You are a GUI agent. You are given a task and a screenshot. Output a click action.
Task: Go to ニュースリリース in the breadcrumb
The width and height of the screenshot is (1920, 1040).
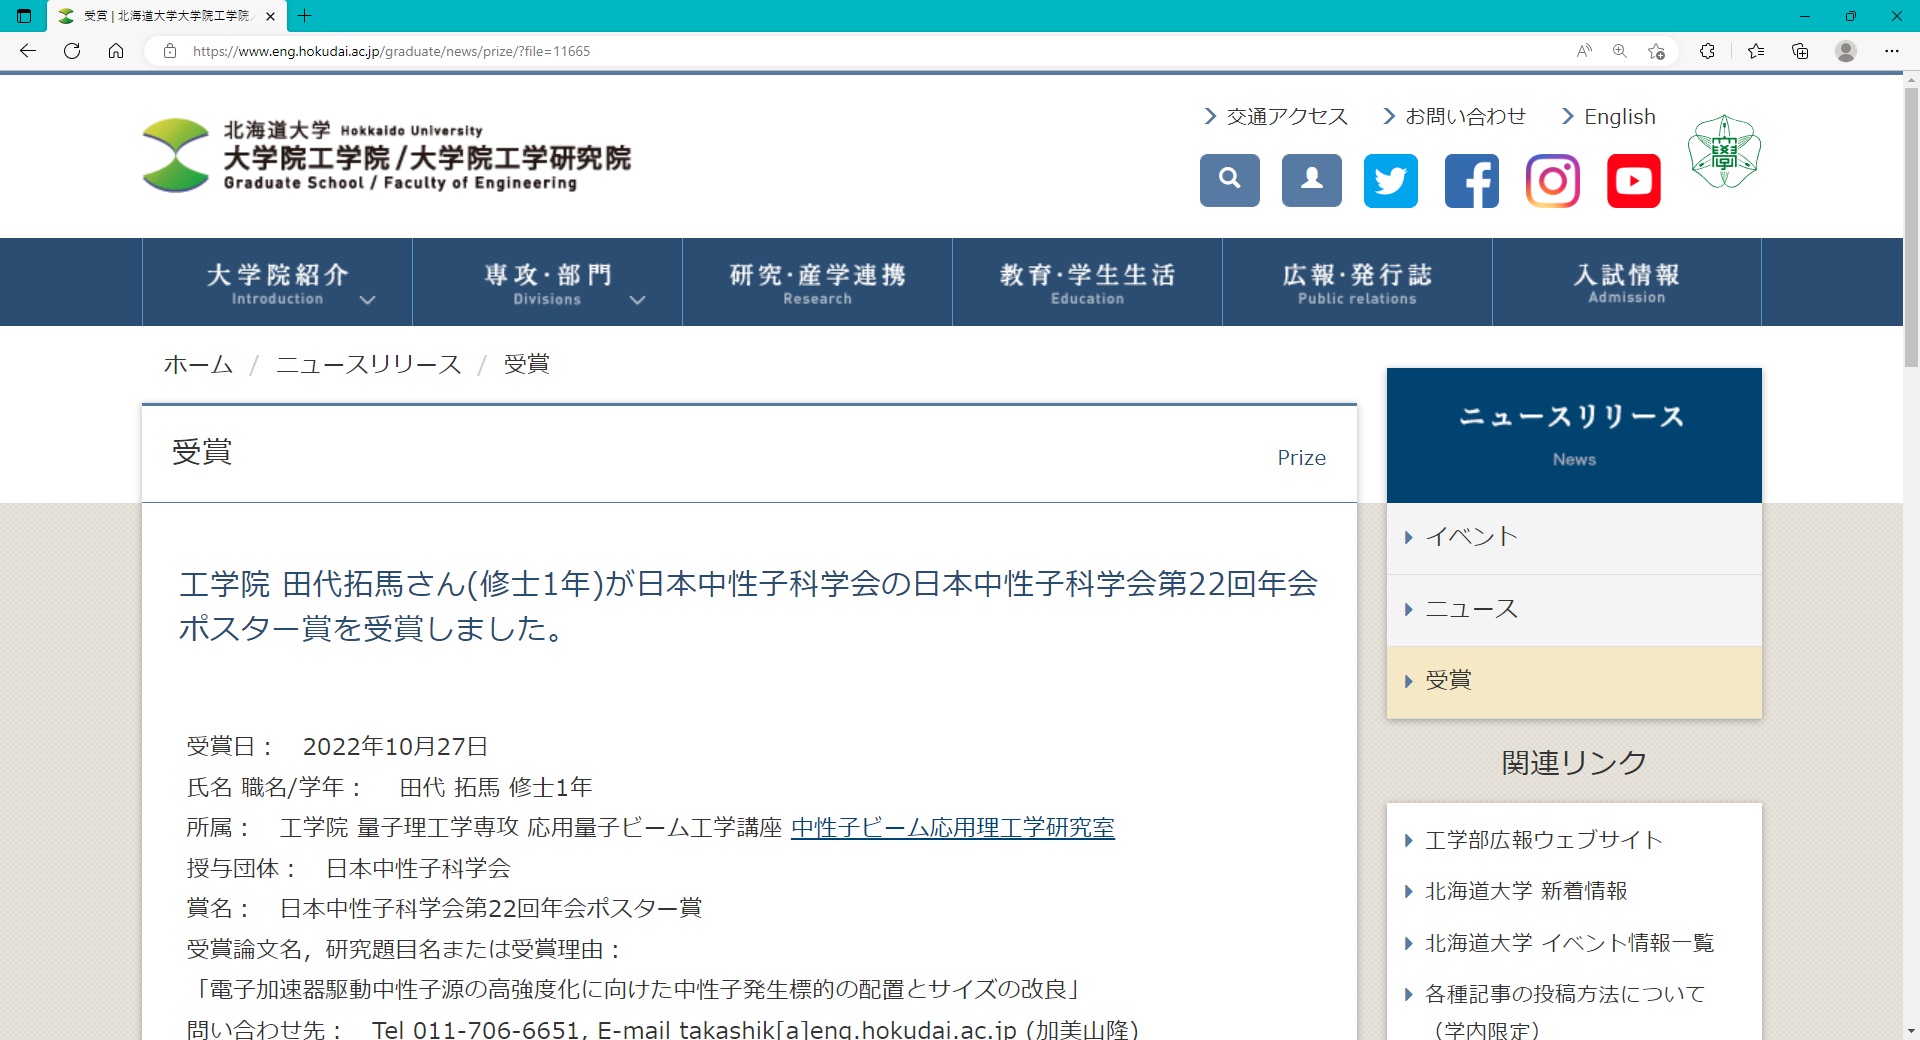(368, 364)
